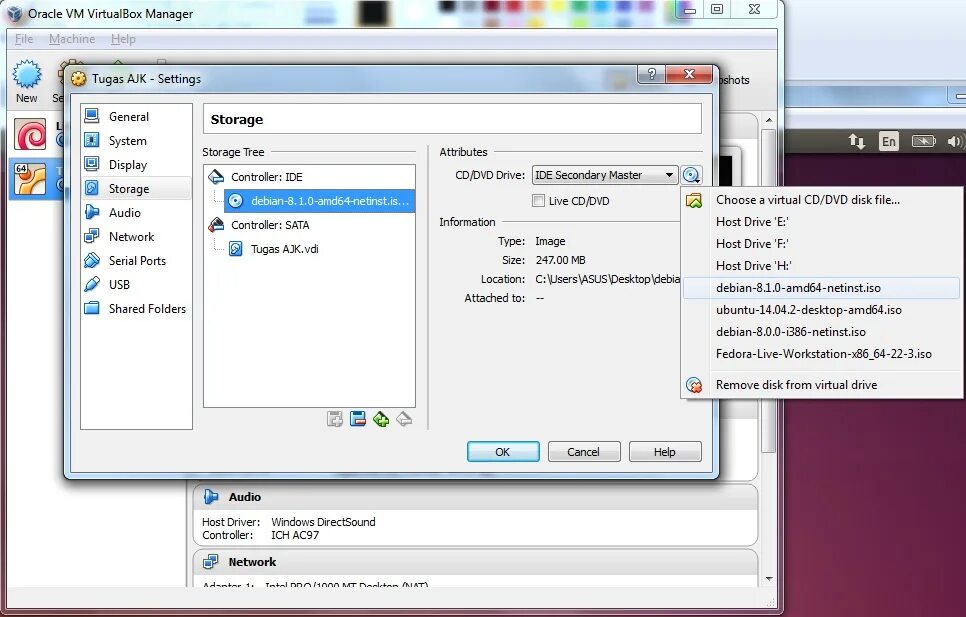
Task: Open Serial Ports settings category
Action: pyautogui.click(x=136, y=260)
